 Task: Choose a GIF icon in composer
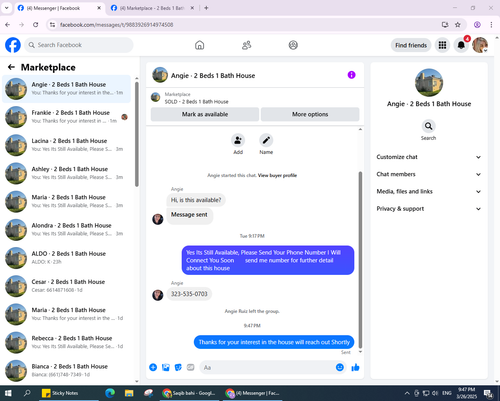[x=190, y=367]
